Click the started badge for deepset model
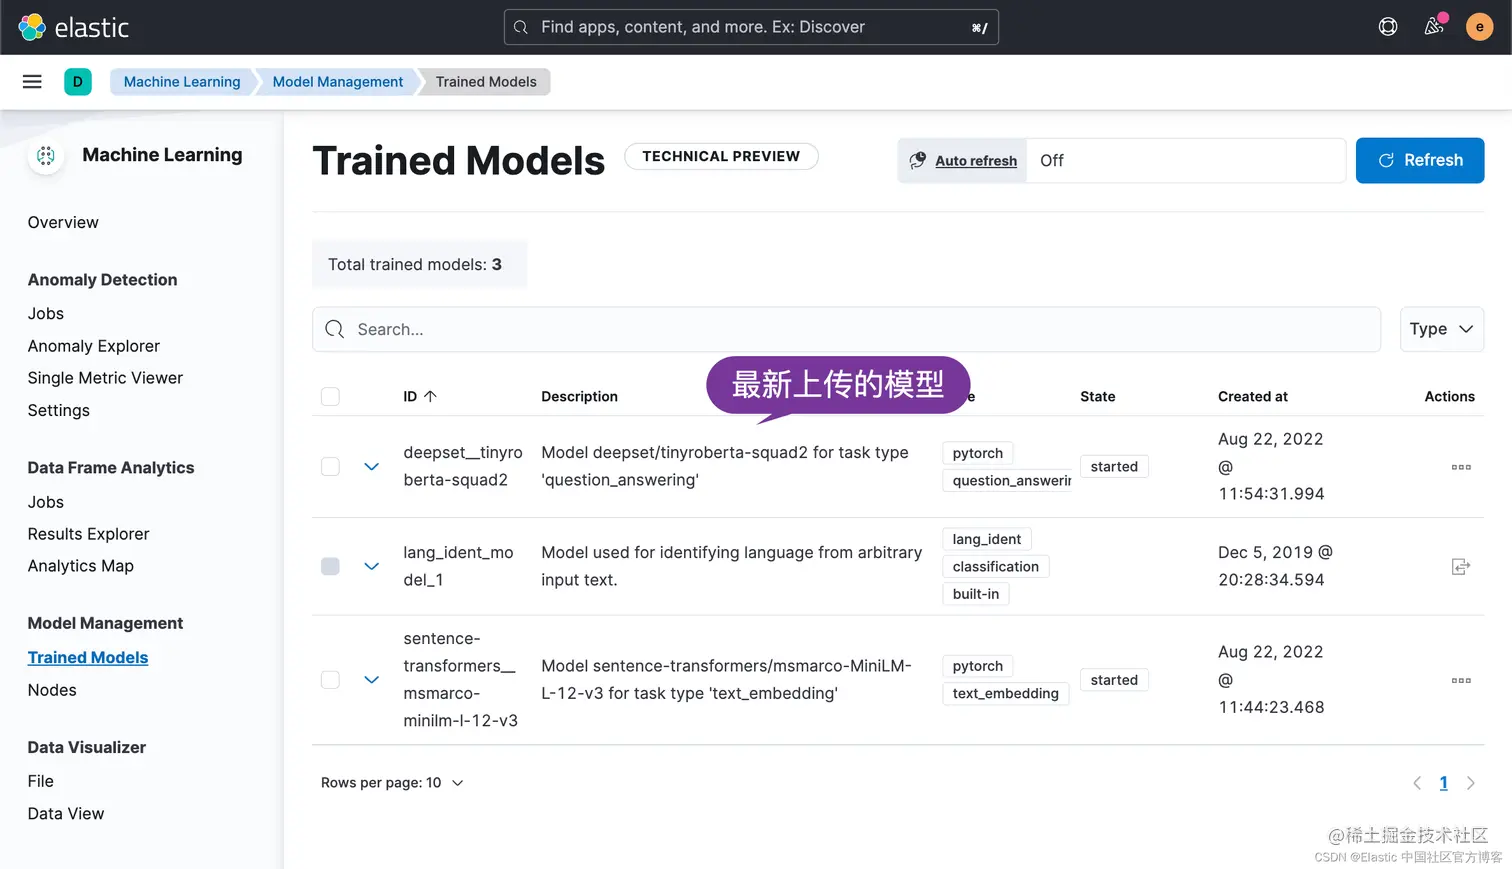The height and width of the screenshot is (869, 1512). (x=1114, y=467)
